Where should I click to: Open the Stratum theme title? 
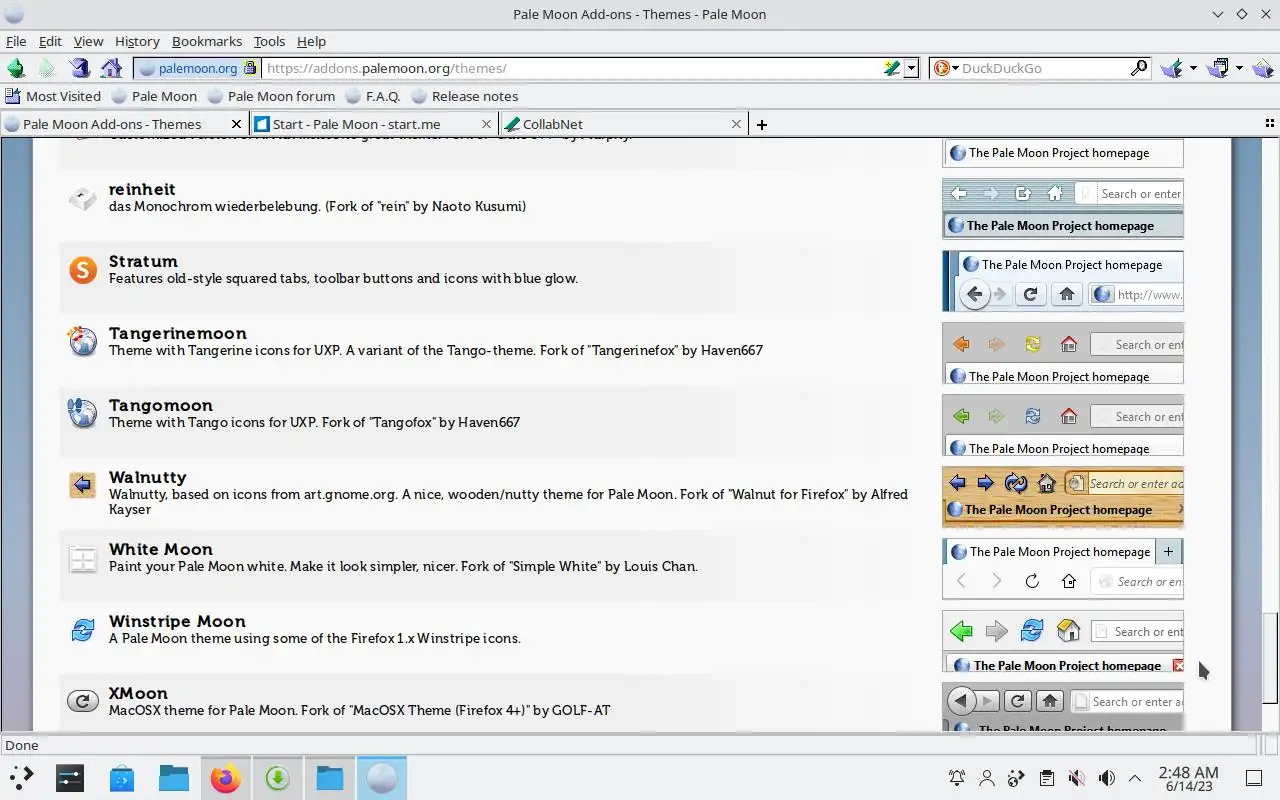pyautogui.click(x=143, y=261)
